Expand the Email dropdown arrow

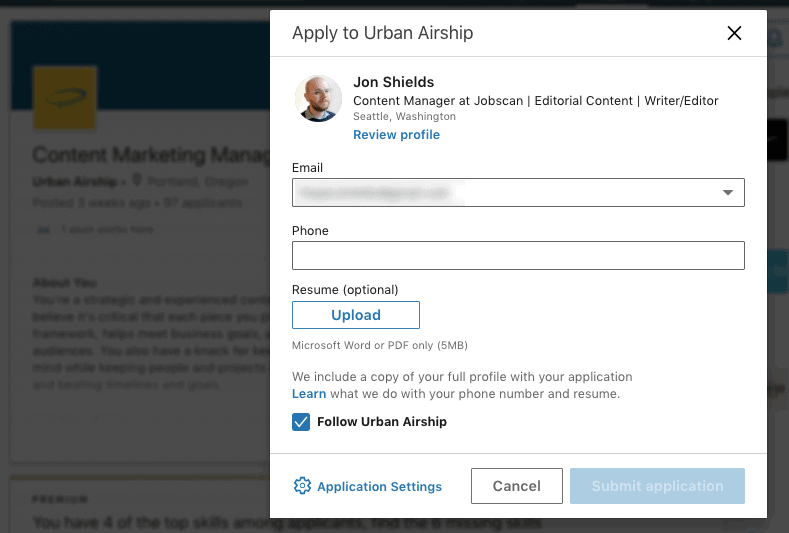[728, 193]
